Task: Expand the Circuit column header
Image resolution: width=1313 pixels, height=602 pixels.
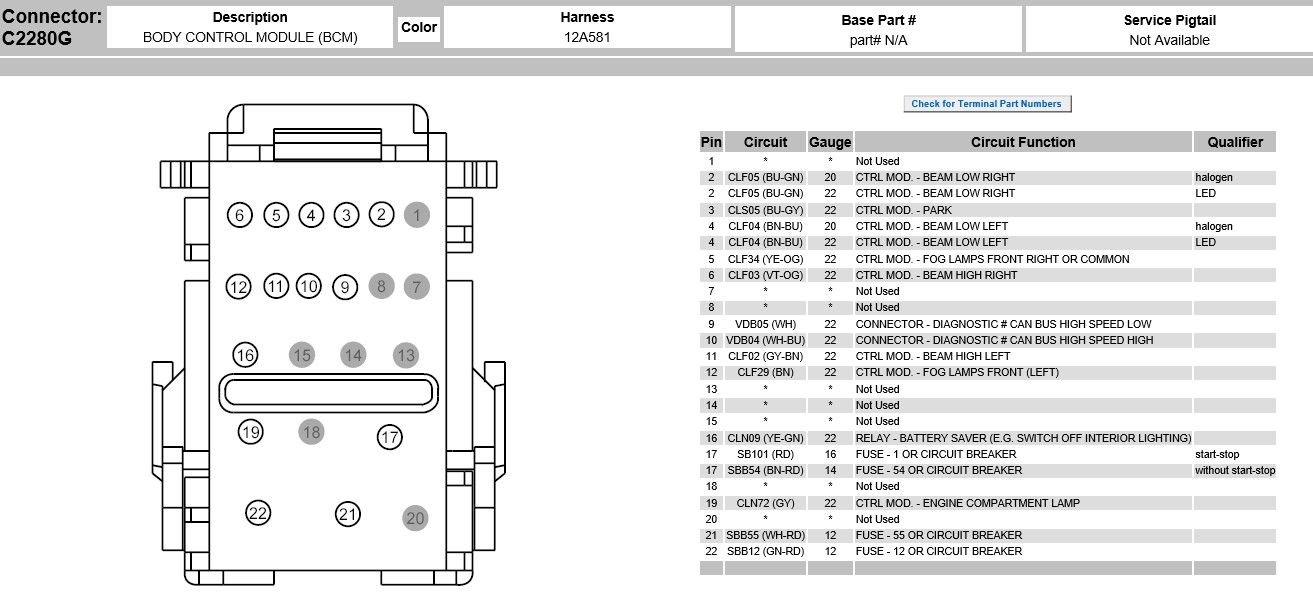Action: tap(766, 141)
